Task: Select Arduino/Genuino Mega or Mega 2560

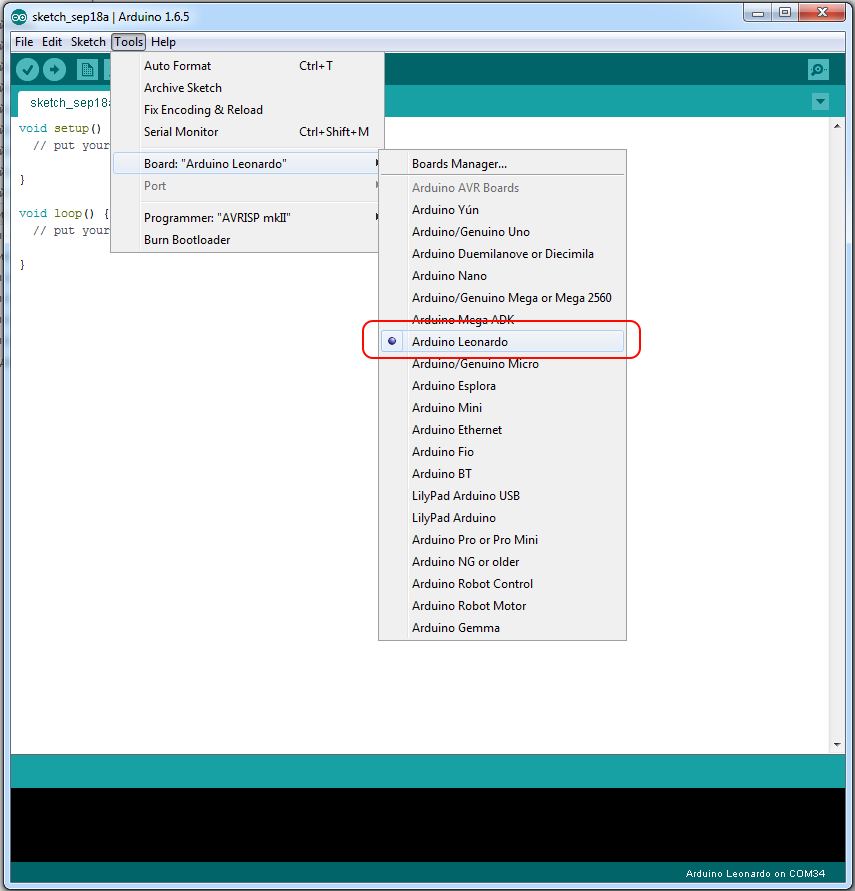Action: (x=502, y=298)
